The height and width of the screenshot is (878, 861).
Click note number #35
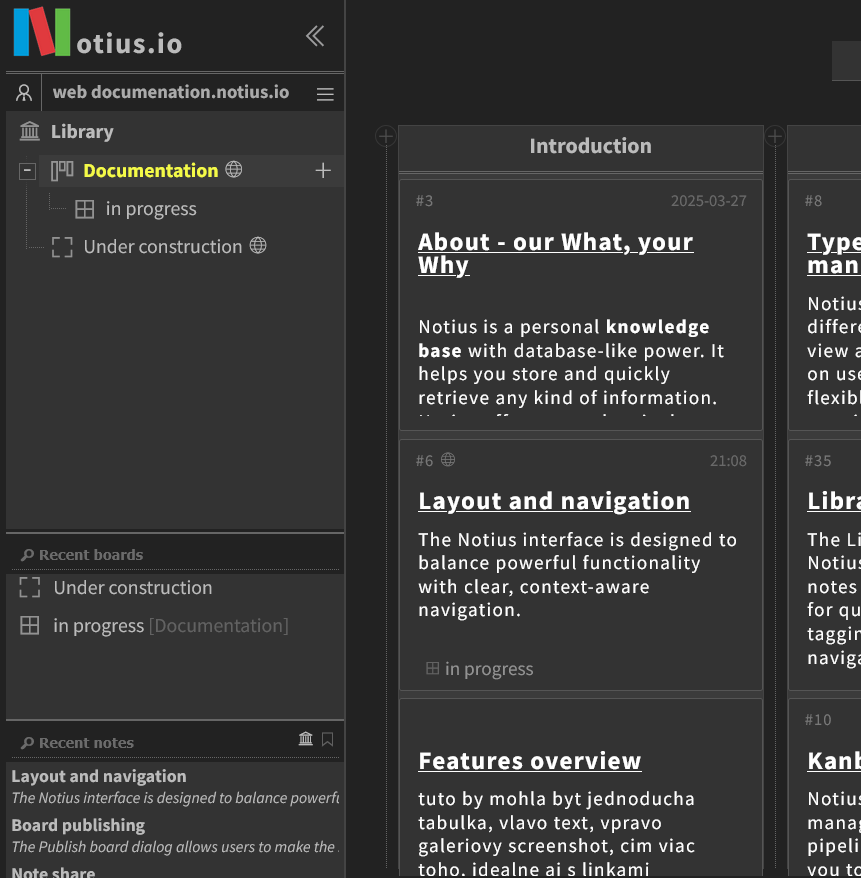(x=818, y=461)
